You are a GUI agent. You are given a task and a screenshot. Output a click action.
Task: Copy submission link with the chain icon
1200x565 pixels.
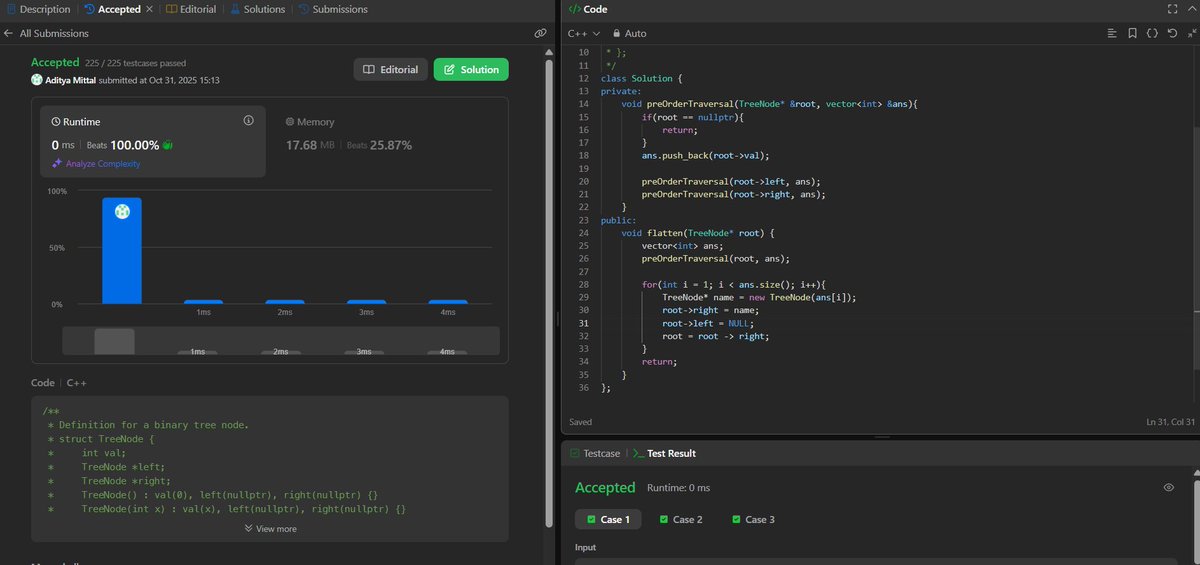(540, 33)
